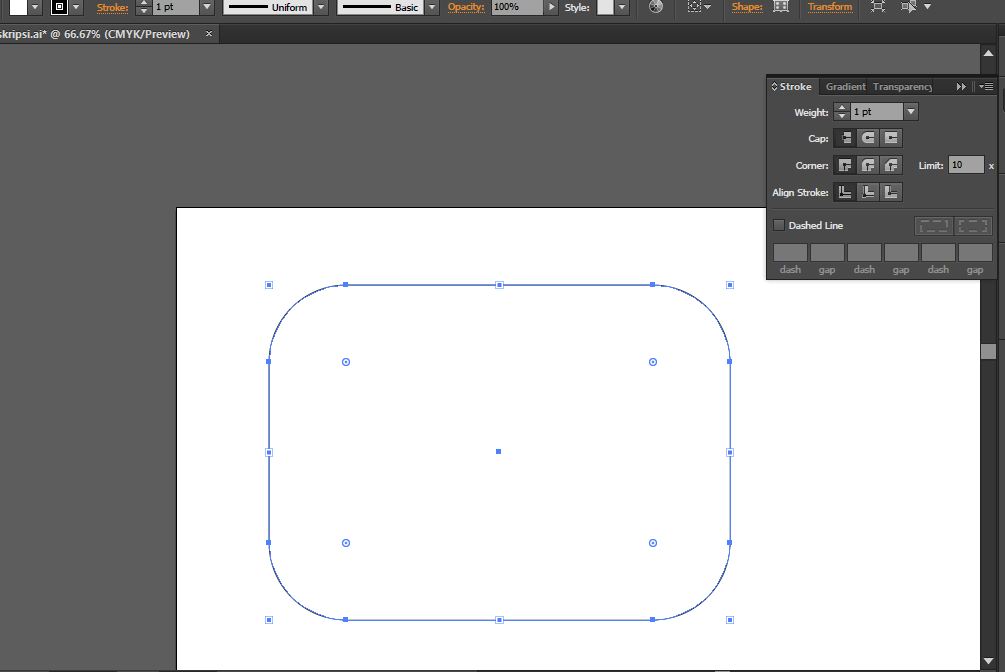Open the Weight dropdown in Stroke panel
Image resolution: width=1005 pixels, height=672 pixels.
(910, 111)
